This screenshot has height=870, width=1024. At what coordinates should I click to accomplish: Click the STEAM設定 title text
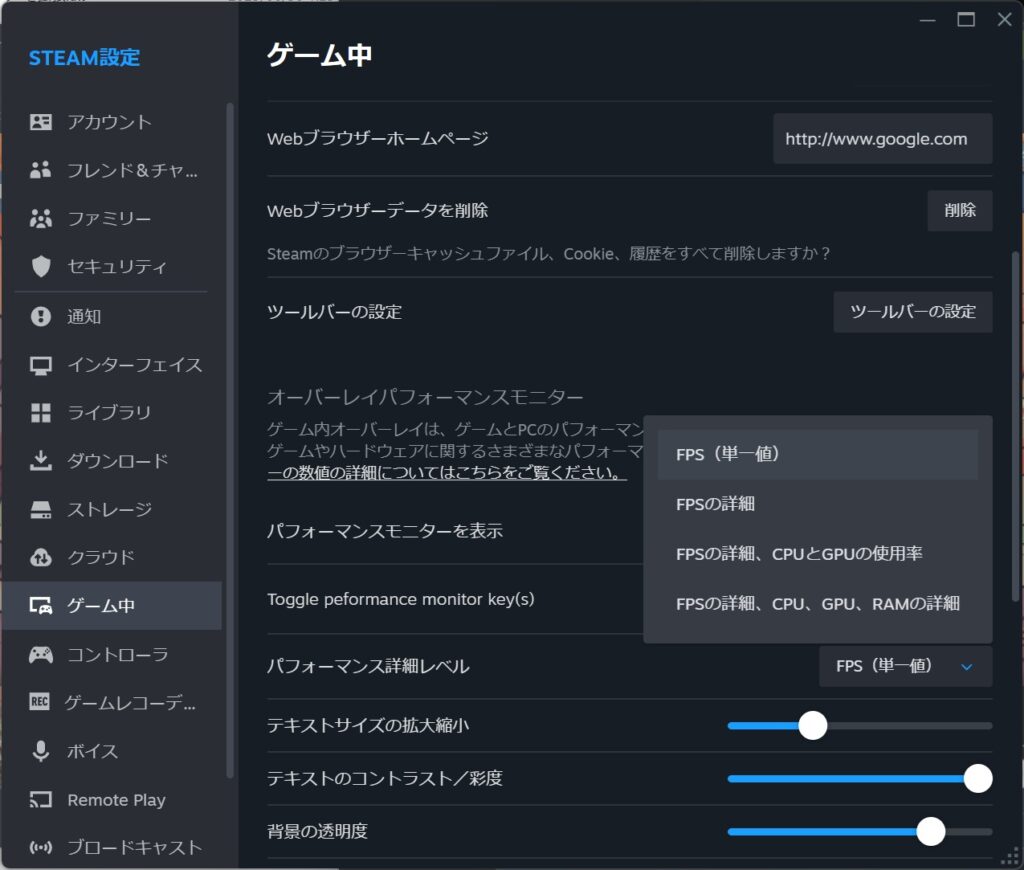click(84, 57)
